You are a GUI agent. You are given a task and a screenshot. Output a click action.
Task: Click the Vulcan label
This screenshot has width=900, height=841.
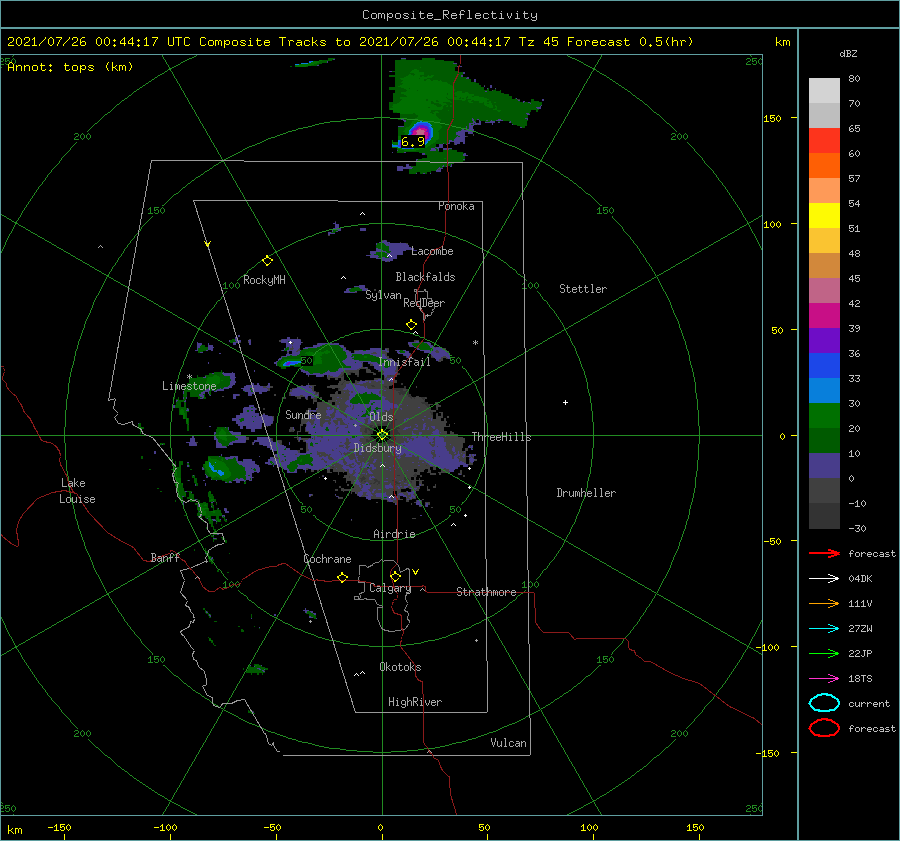[509, 743]
